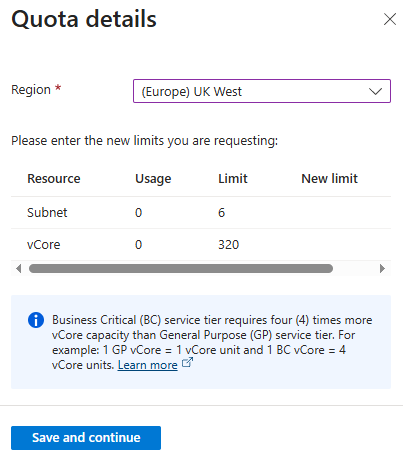This screenshot has width=403, height=460.
Task: Click the blue info icon
Action: pos(36,320)
